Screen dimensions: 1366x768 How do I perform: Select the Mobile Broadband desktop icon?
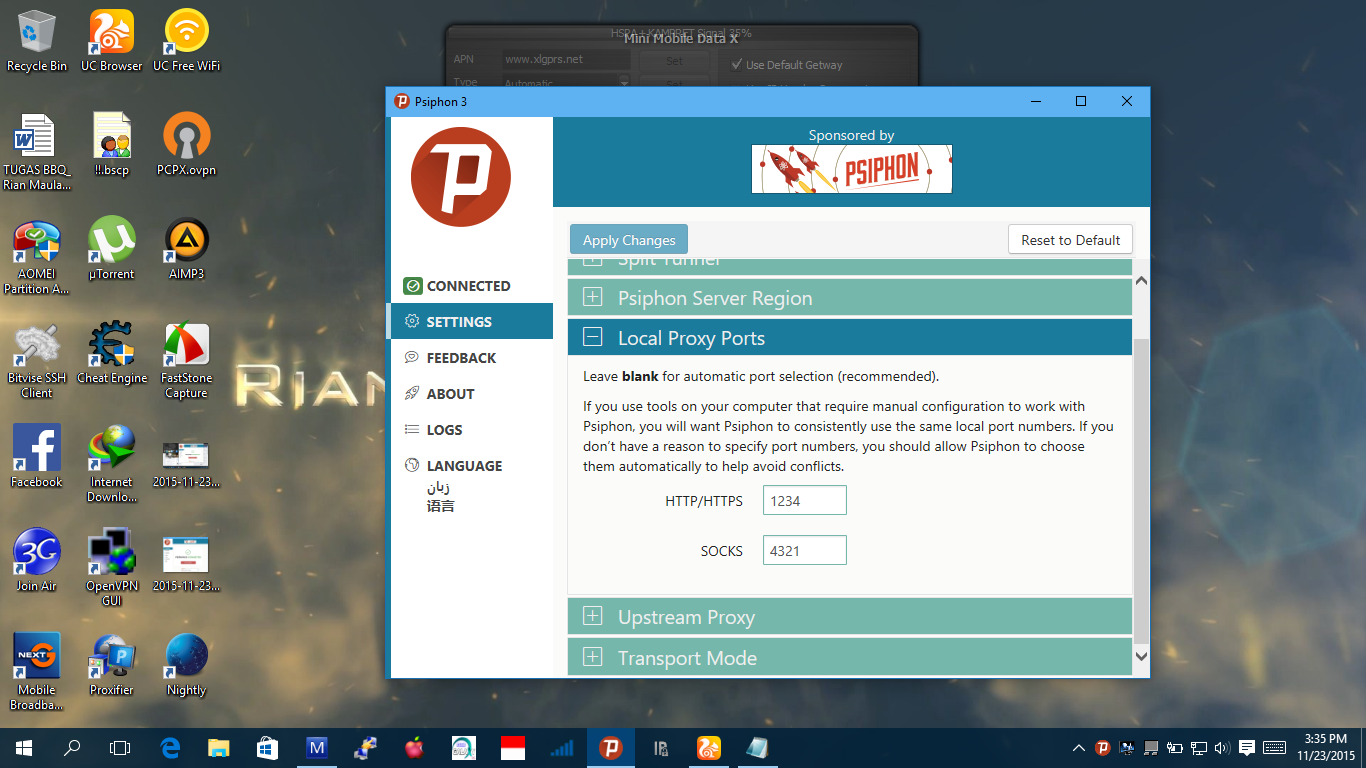tap(37, 673)
